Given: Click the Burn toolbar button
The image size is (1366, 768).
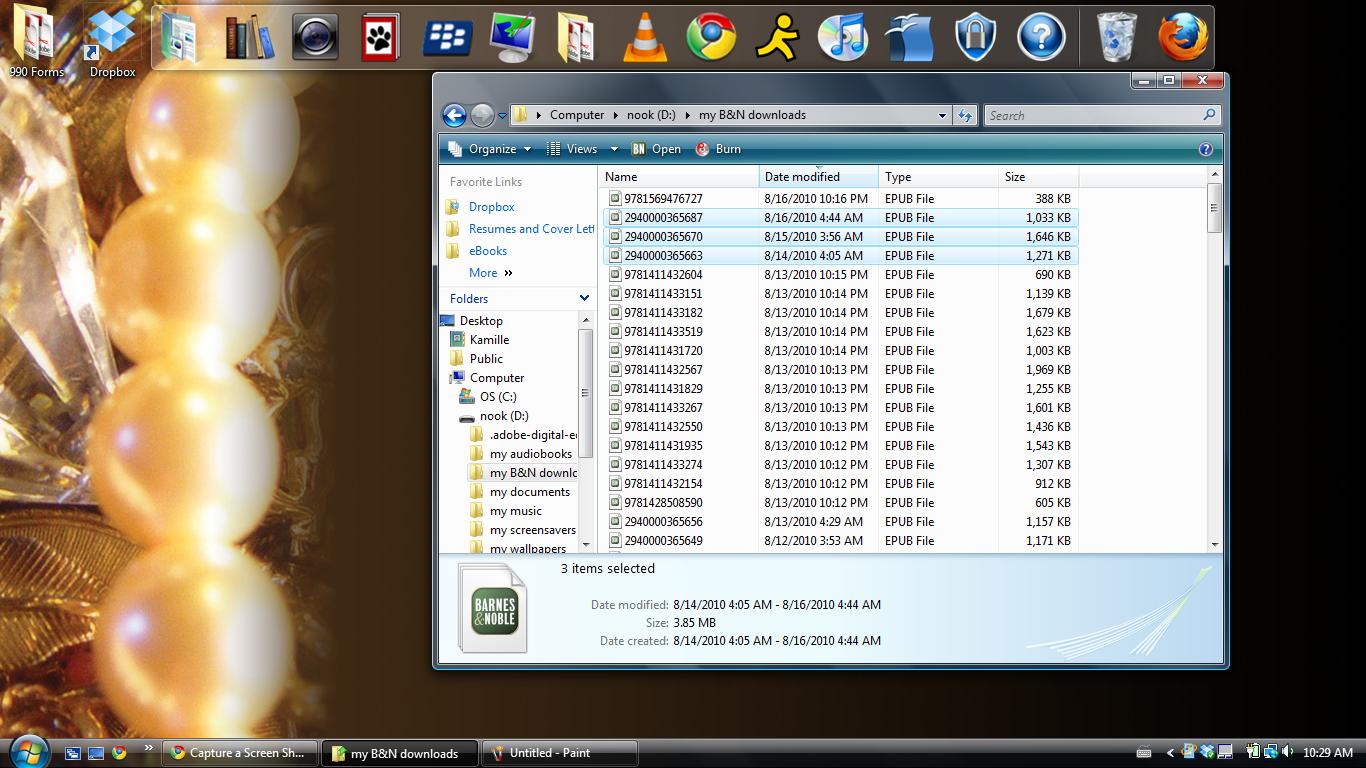Looking at the screenshot, I should point(718,149).
